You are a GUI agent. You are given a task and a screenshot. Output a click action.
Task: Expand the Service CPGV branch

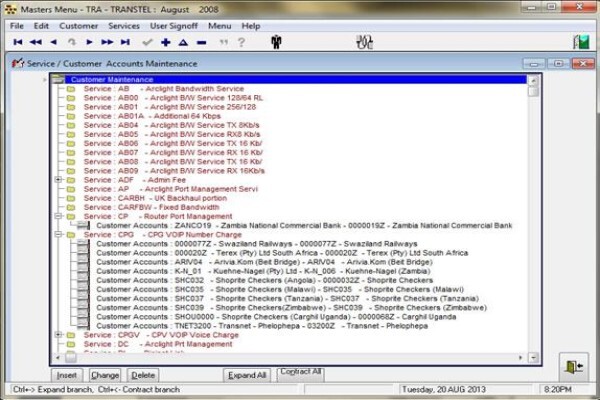coord(58,335)
